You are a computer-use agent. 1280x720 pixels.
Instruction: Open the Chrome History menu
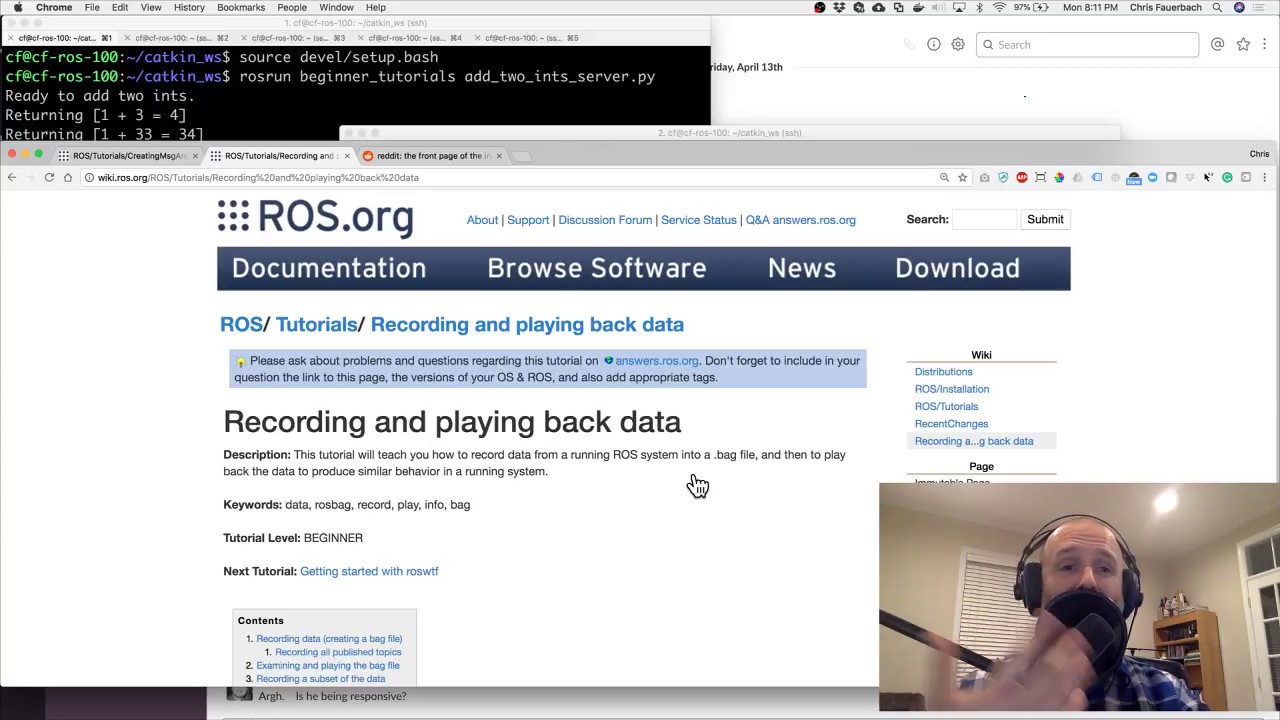pos(189,7)
